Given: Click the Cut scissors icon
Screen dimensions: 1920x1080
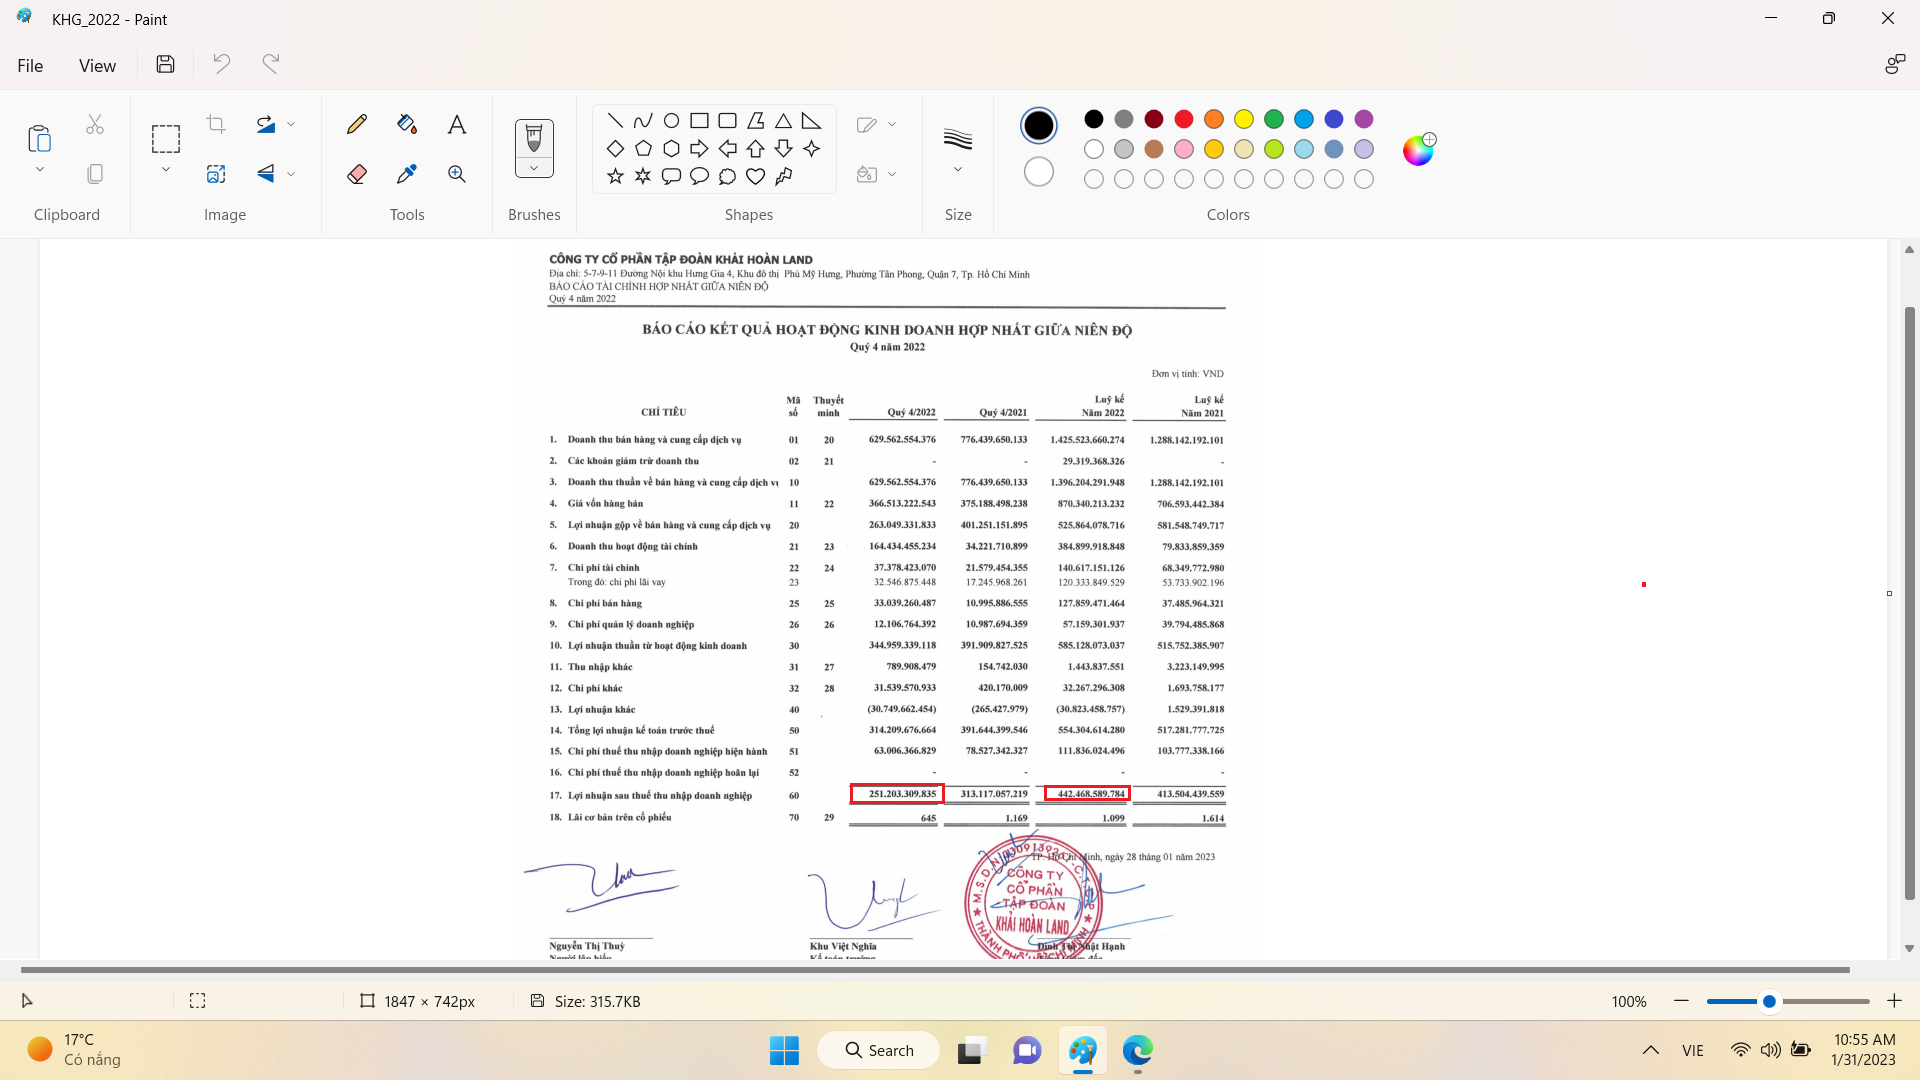Looking at the screenshot, I should [95, 124].
